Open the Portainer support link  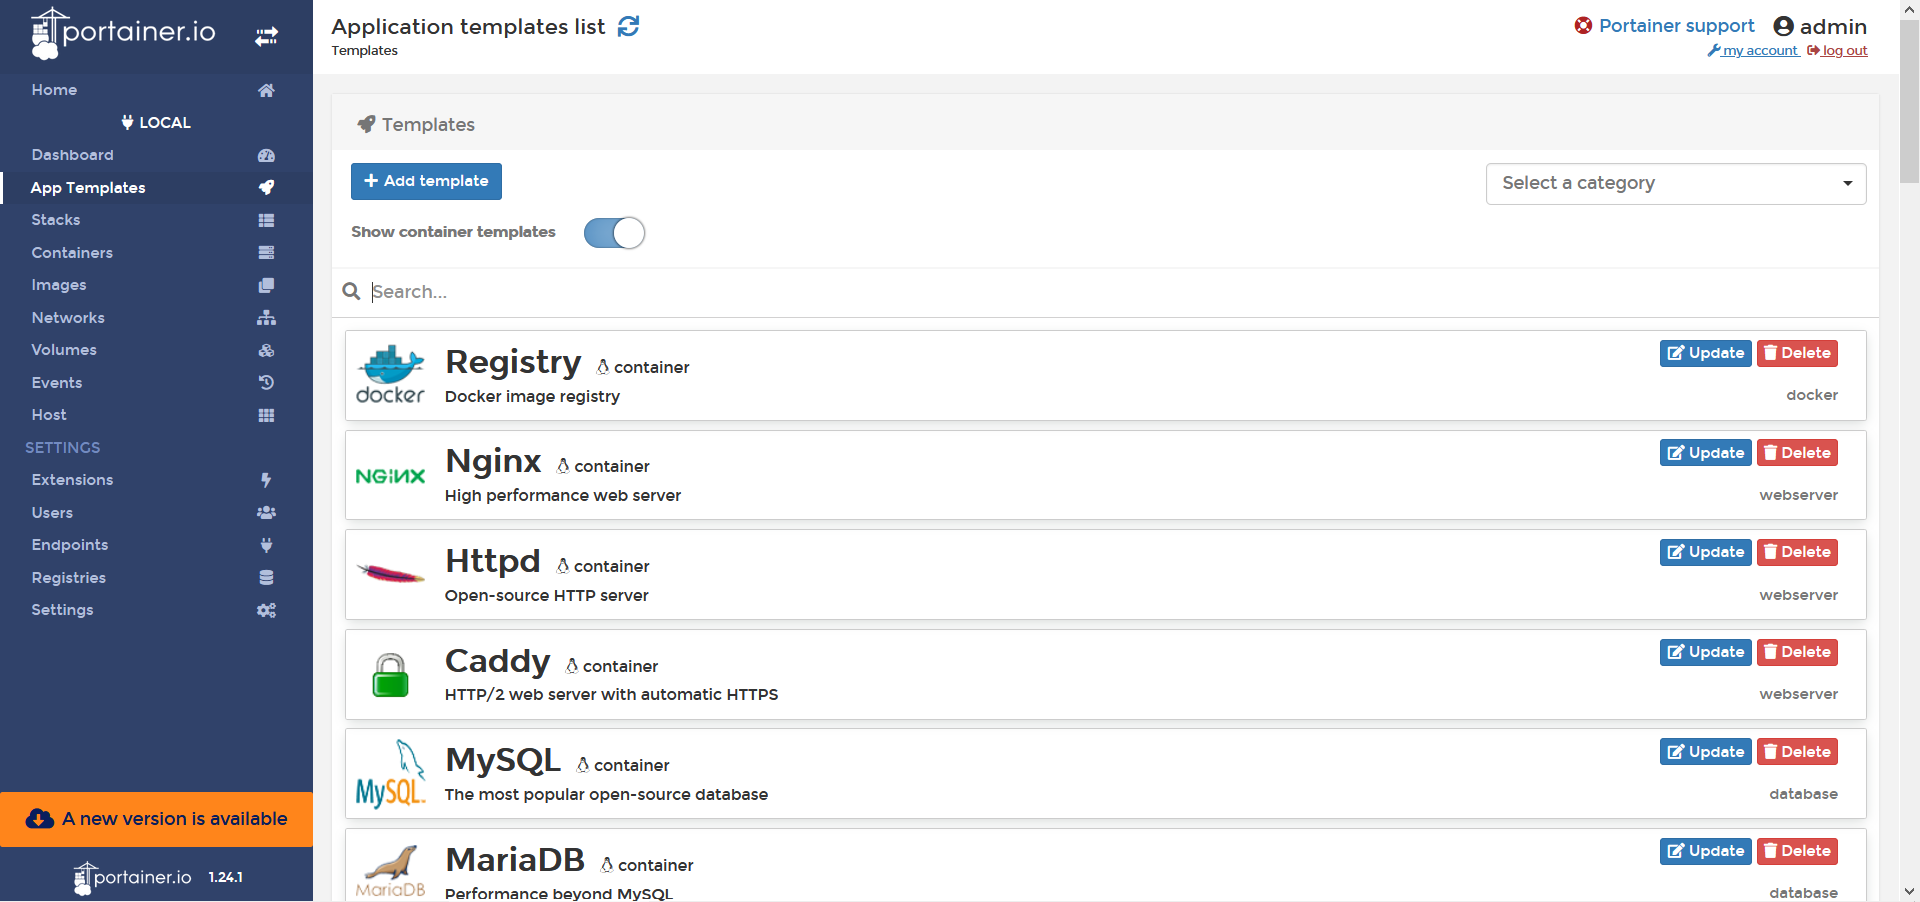[1676, 26]
